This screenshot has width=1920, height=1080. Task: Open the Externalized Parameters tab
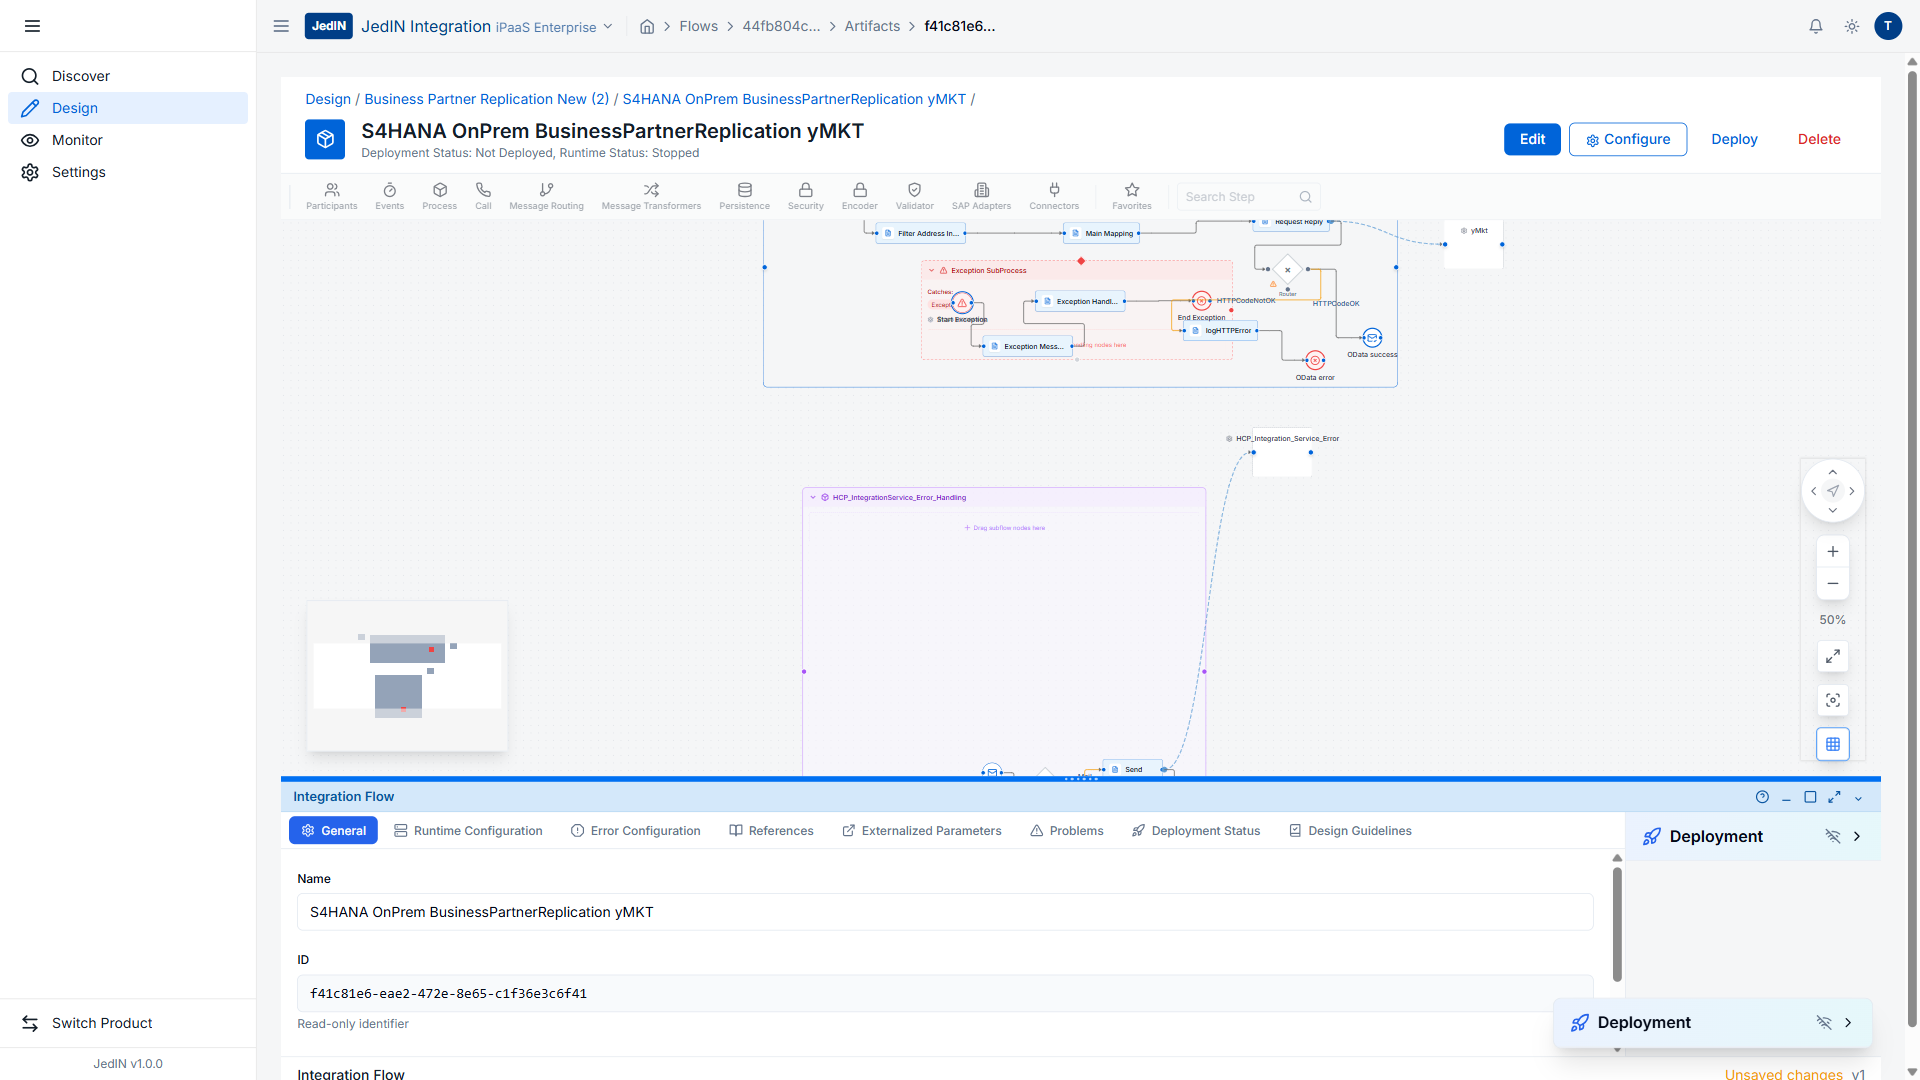(921, 831)
